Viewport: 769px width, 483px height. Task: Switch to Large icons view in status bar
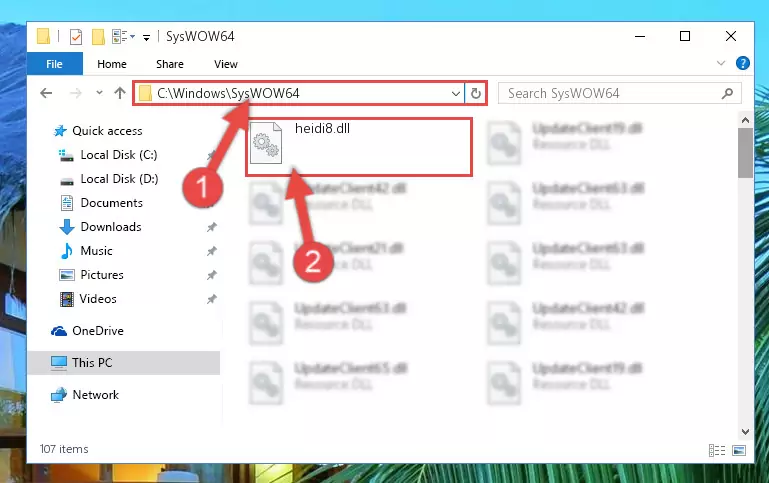[739, 450]
